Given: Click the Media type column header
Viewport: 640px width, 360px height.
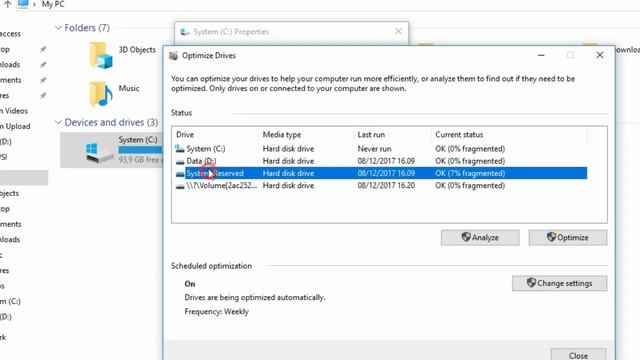Looking at the screenshot, I should point(306,134).
